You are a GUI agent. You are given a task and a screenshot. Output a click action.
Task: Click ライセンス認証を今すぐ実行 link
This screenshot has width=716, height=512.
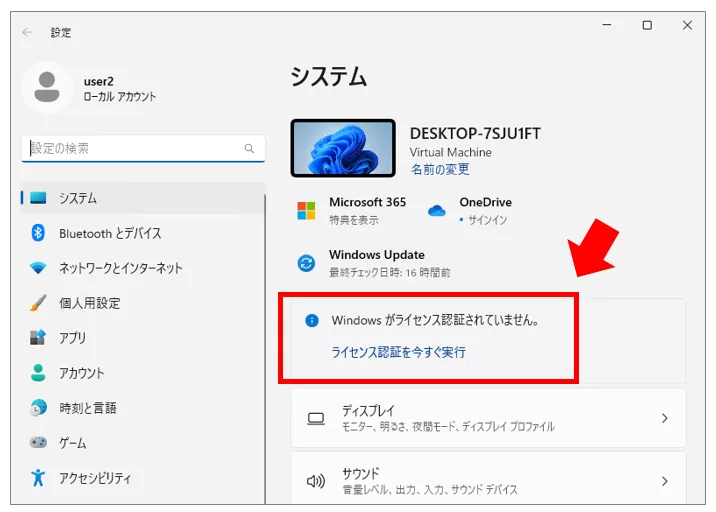(398, 352)
